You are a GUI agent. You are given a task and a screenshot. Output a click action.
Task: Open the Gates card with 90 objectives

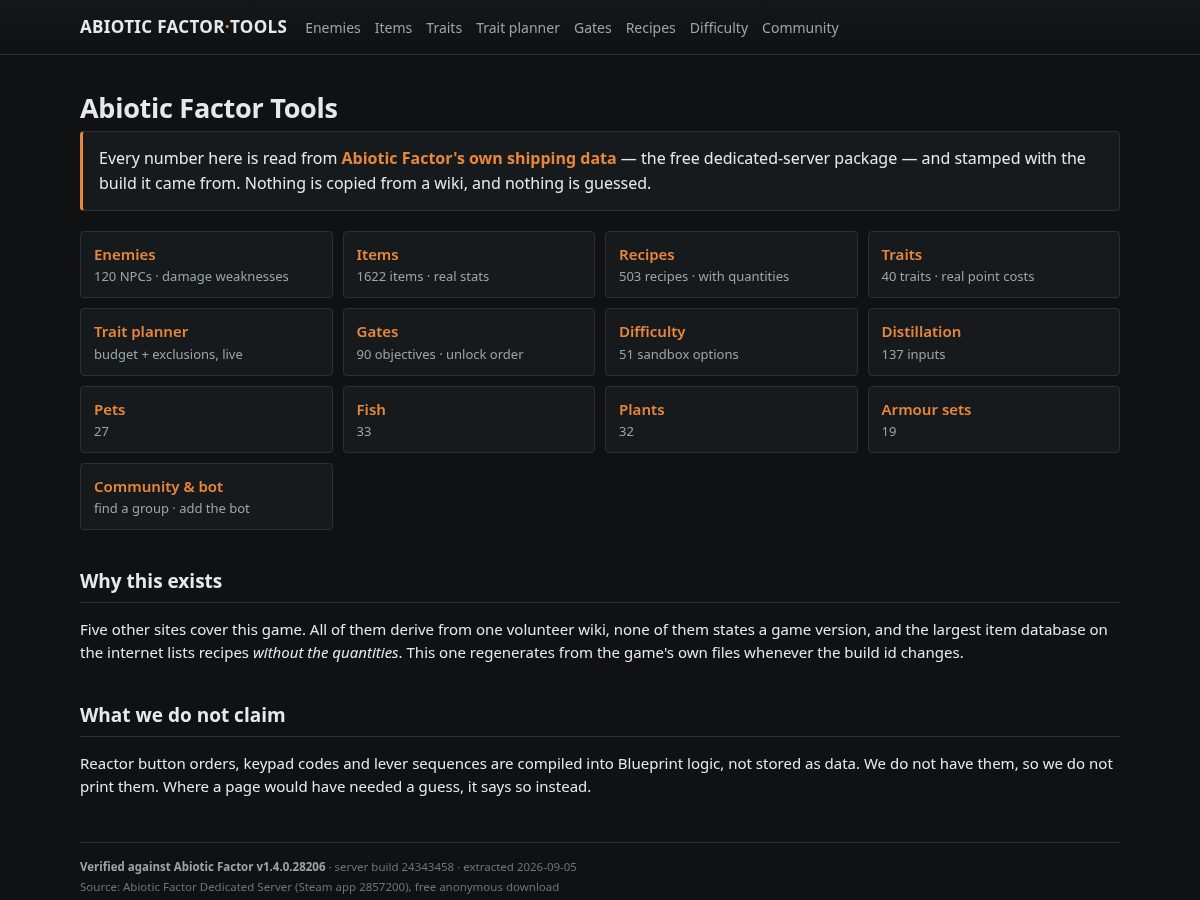click(469, 342)
